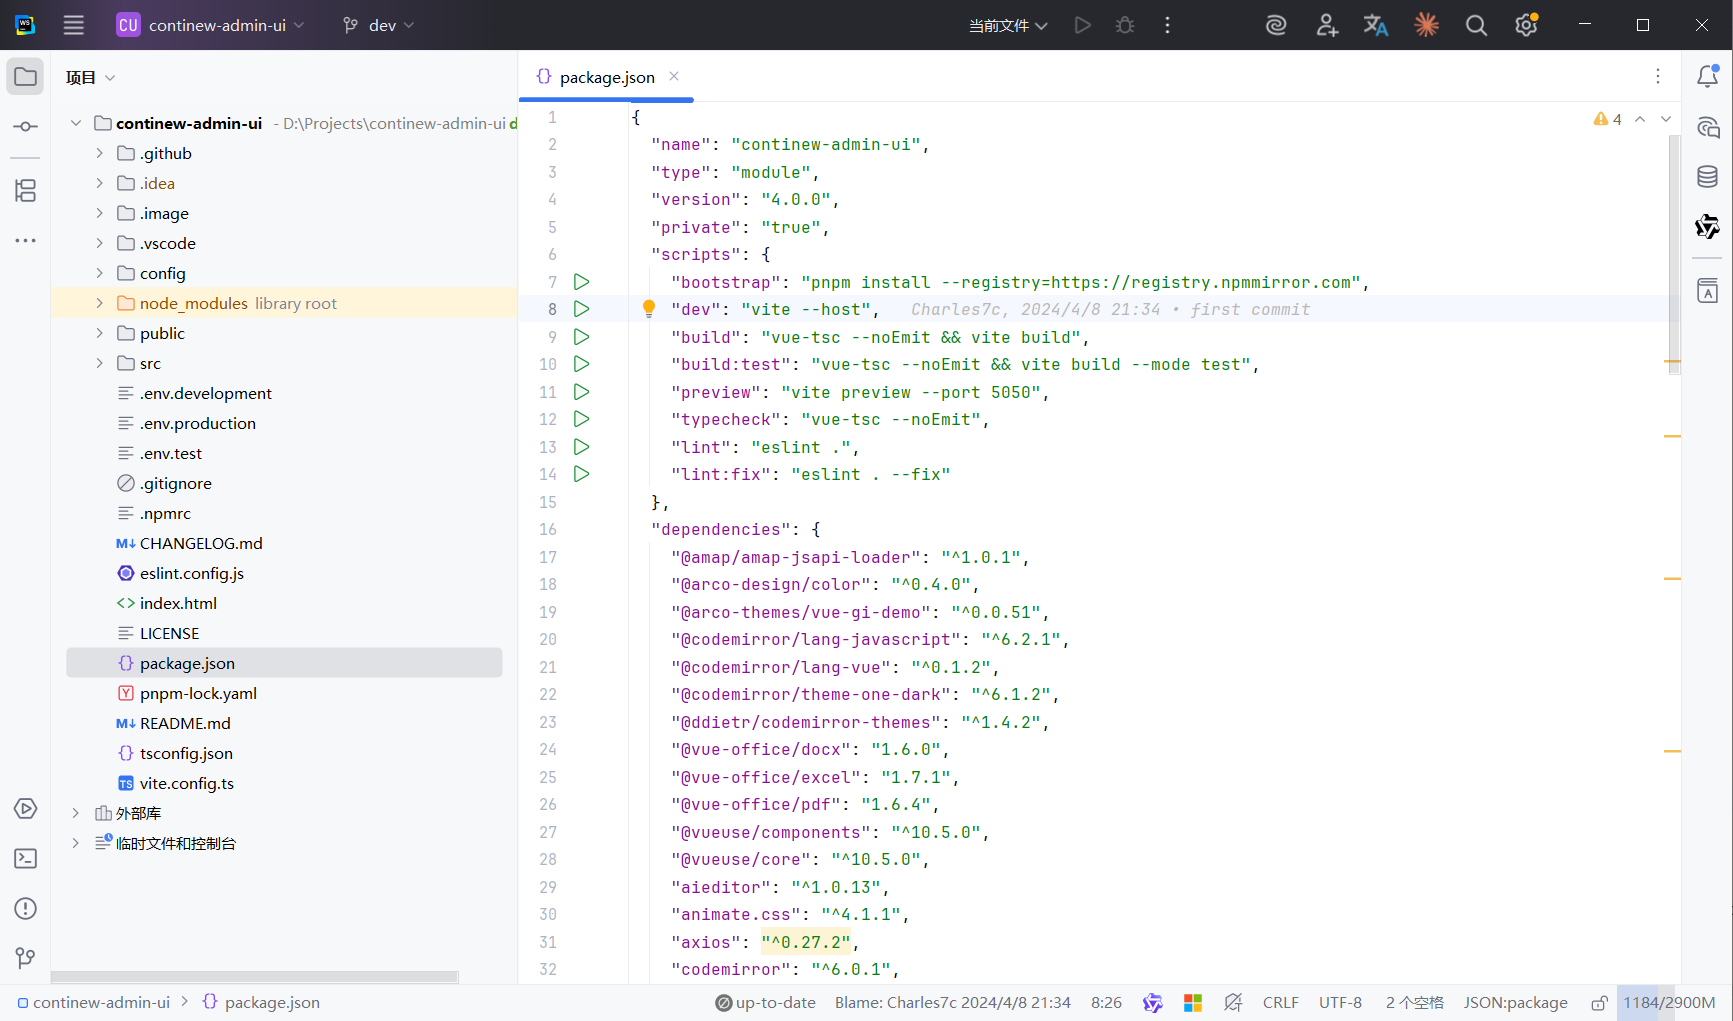Click Blame: Charles7c status bar entry
The height and width of the screenshot is (1021, 1733).
952,1002
